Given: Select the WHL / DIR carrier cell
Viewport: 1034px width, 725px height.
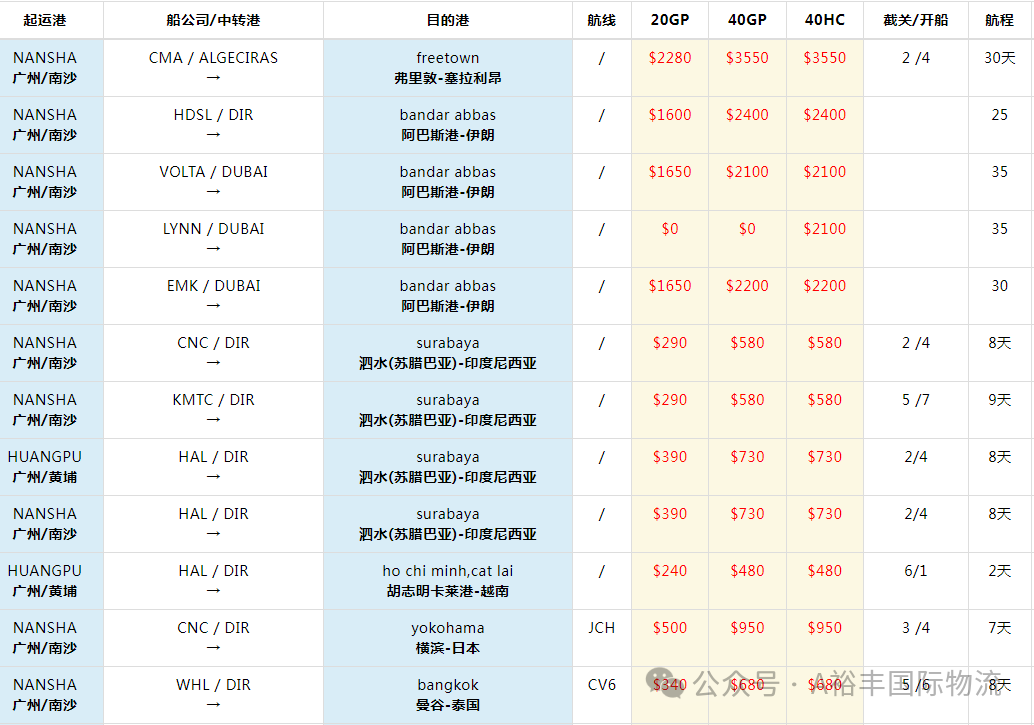Looking at the screenshot, I should click(x=213, y=694).
